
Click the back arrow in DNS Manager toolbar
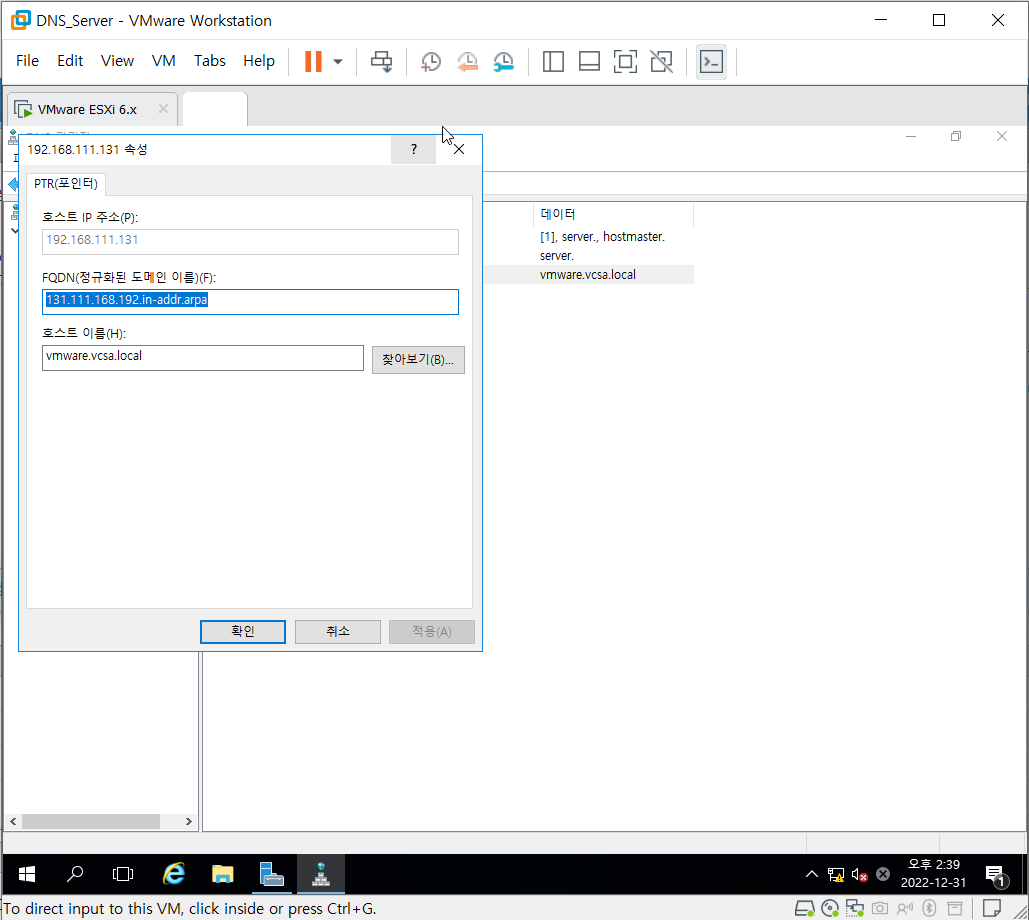click(13, 184)
